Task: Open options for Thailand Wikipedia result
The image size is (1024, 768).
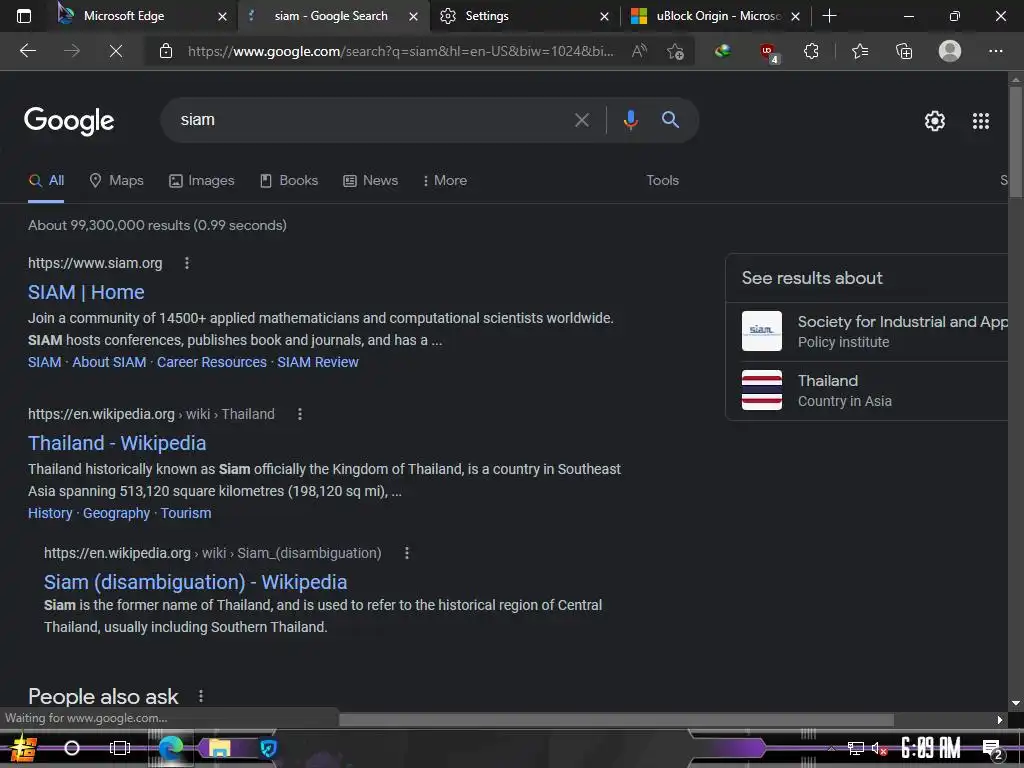Action: tap(300, 413)
